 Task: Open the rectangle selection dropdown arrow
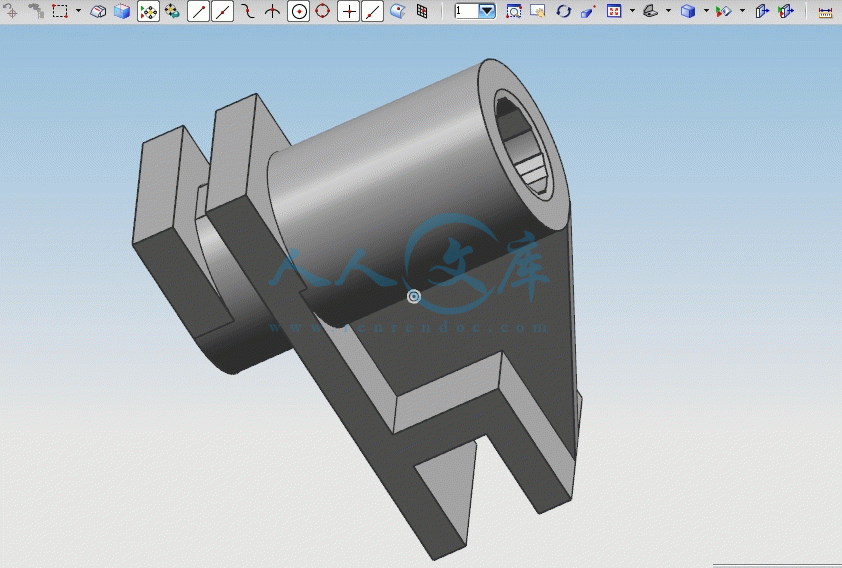[78, 11]
